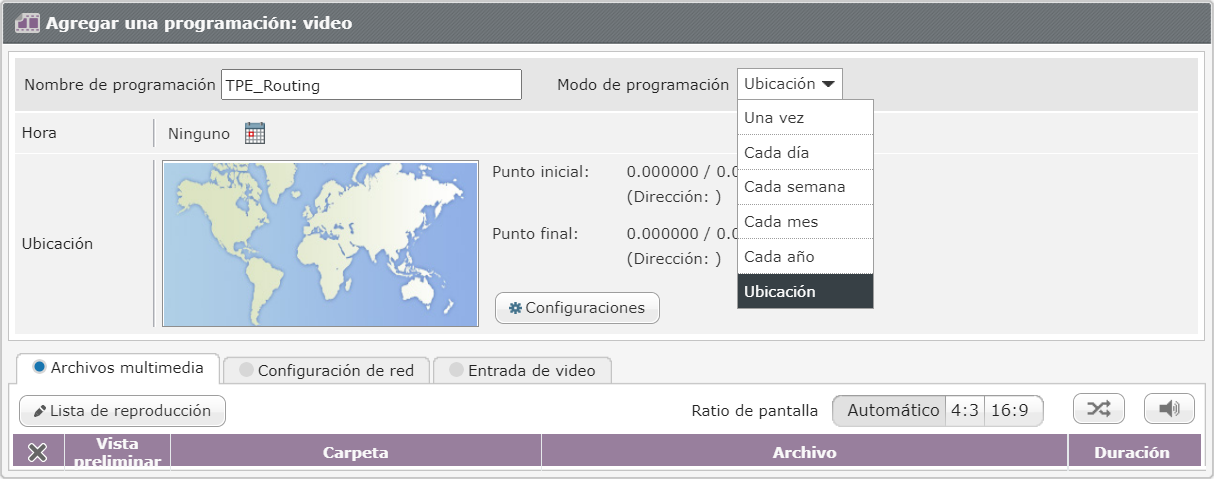The height and width of the screenshot is (479, 1214).
Task: Click the X delete column header icon
Action: pyautogui.click(x=38, y=453)
